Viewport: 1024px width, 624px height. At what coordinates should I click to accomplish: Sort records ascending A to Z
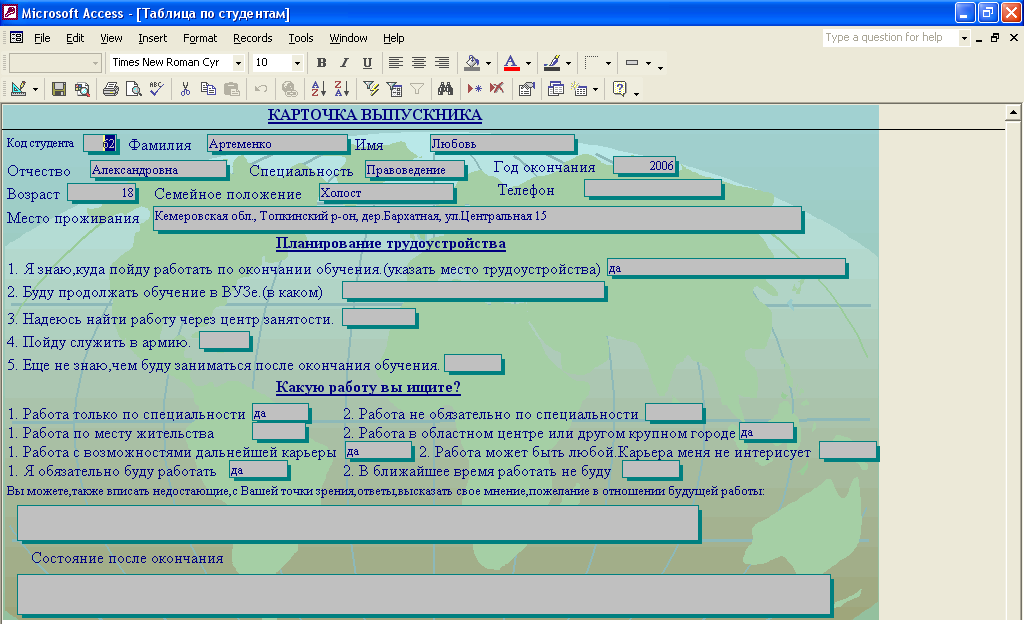click(321, 89)
